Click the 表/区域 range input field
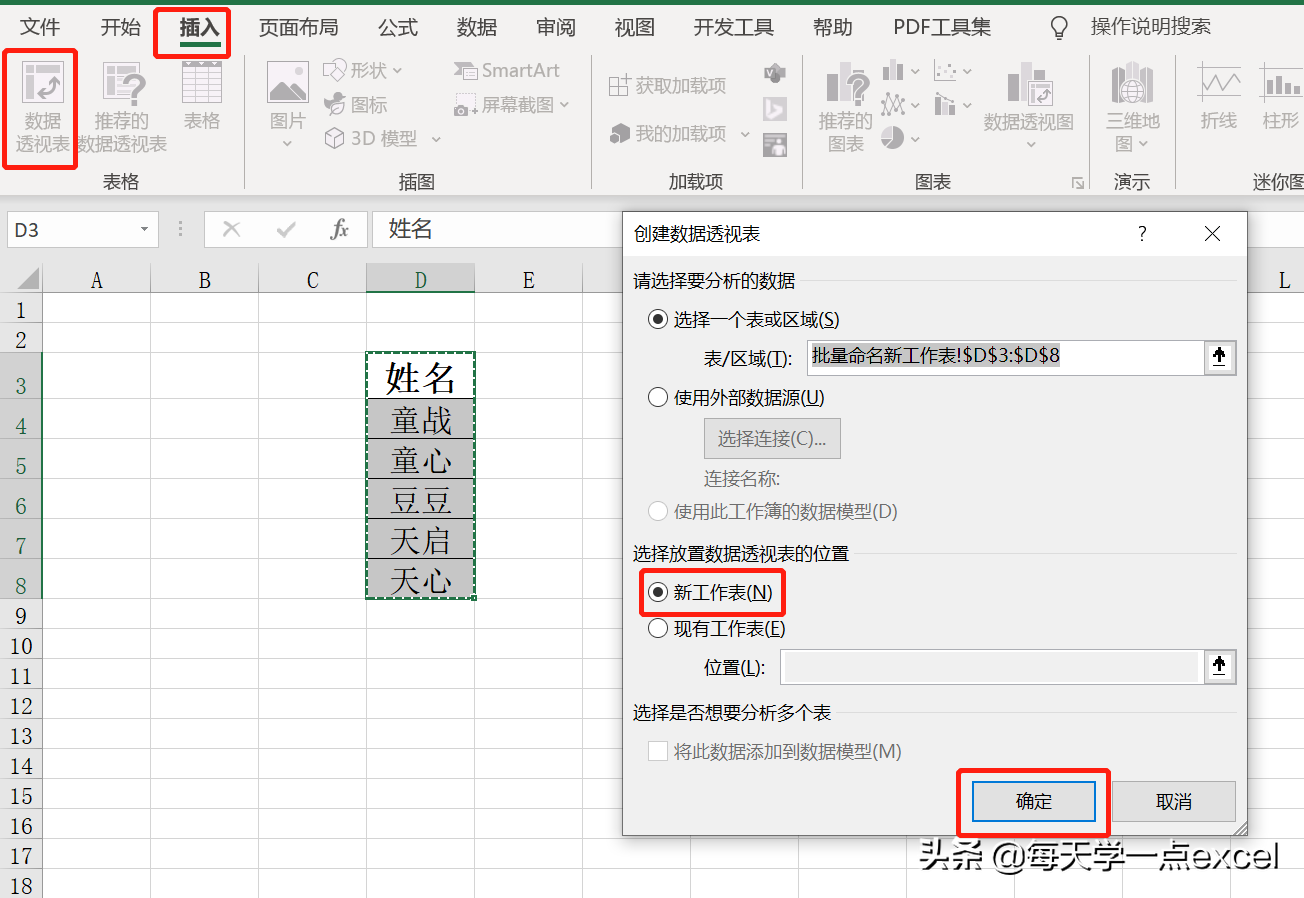This screenshot has height=898, width=1304. [1004, 357]
